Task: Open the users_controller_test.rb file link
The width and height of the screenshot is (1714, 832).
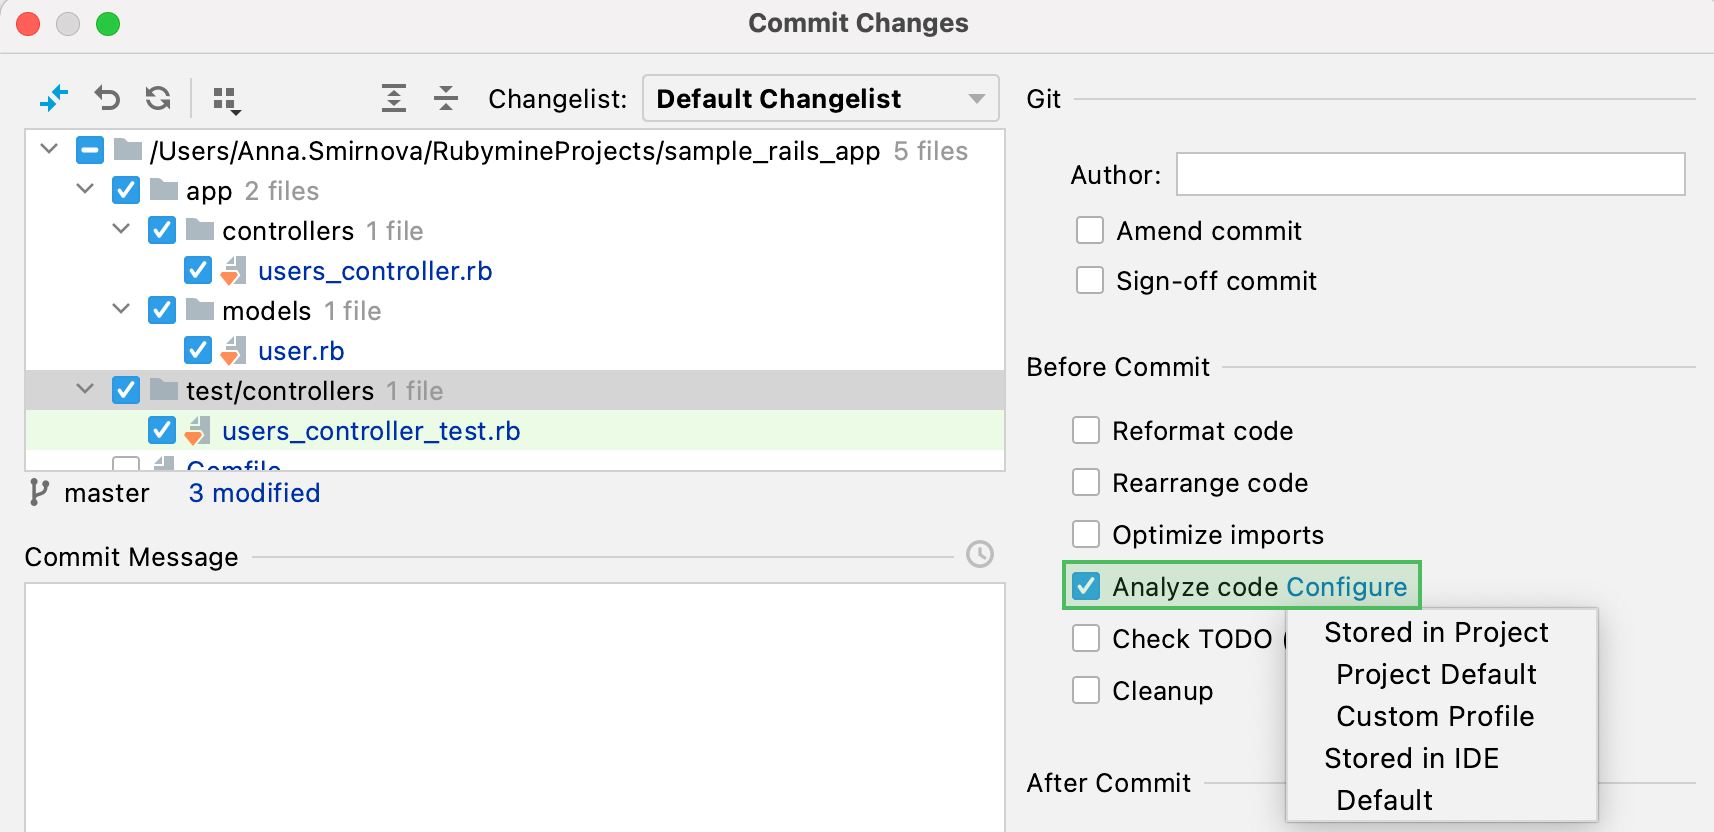Action: tap(371, 431)
